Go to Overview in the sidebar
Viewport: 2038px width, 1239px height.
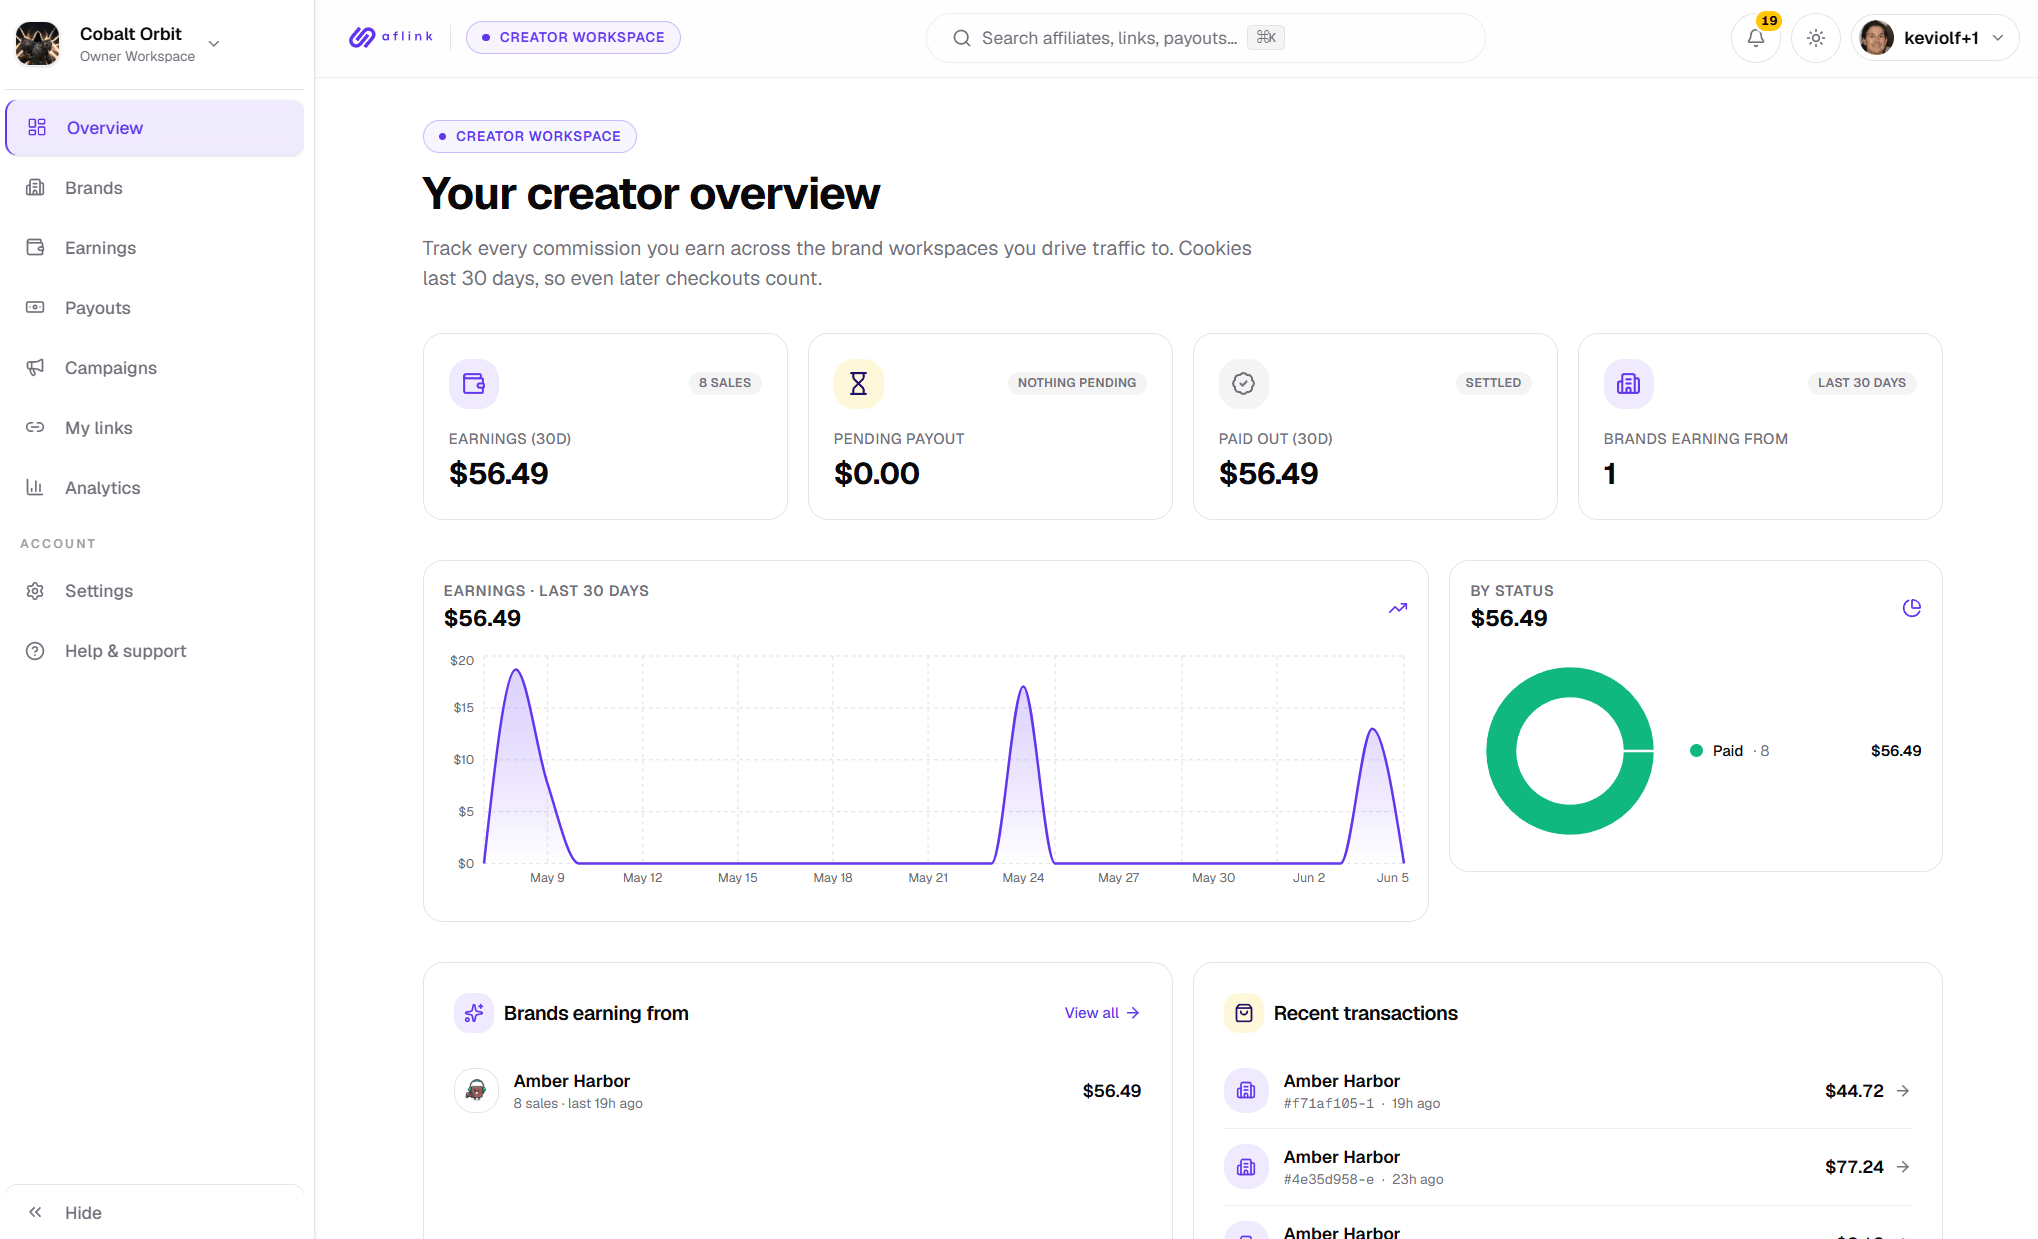point(155,128)
